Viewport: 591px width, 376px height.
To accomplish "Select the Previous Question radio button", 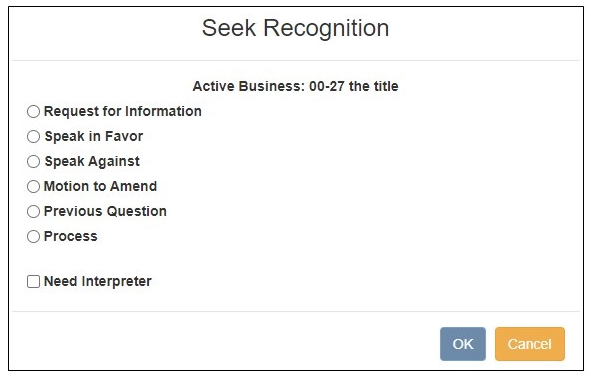I will (x=33, y=211).
